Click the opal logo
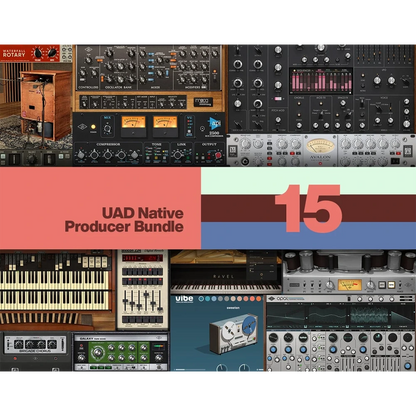Screen dimensions: 416x416 [x=283, y=299]
